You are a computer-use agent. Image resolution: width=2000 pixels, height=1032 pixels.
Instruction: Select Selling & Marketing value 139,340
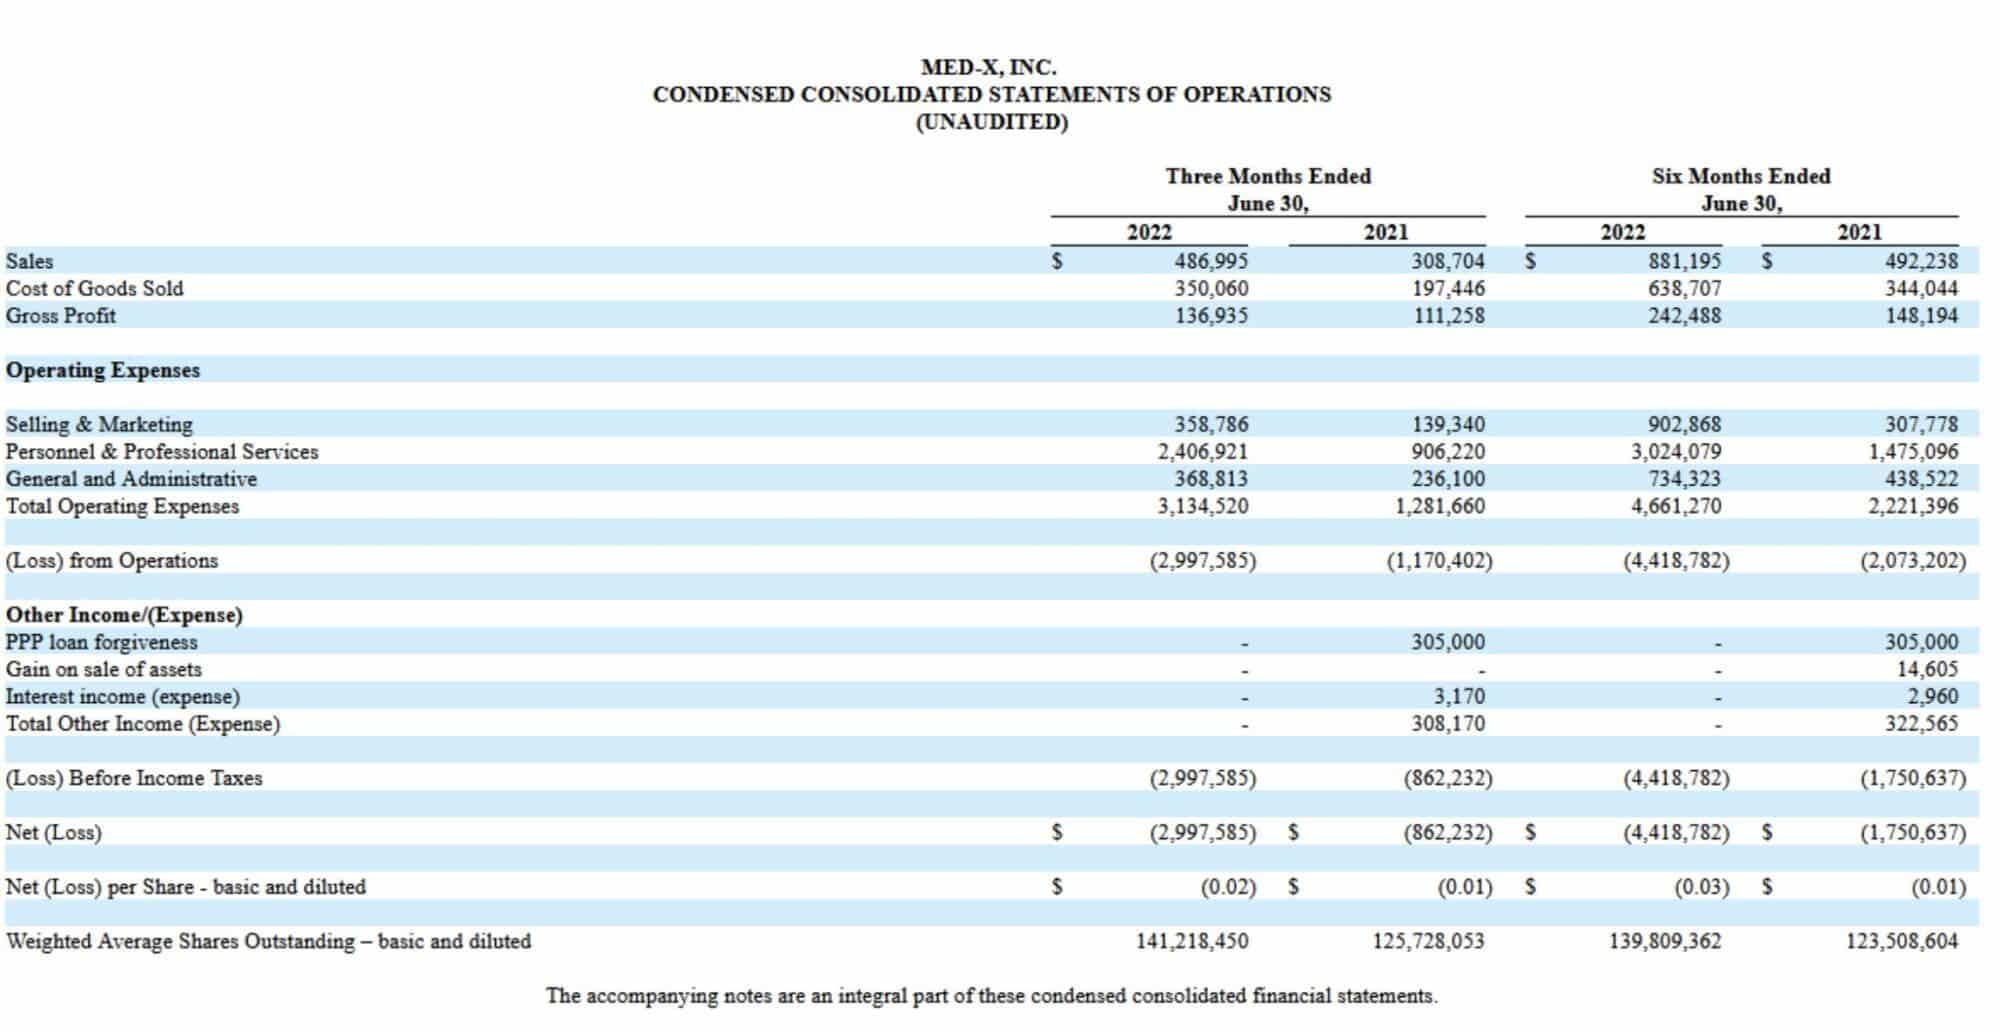point(1448,424)
